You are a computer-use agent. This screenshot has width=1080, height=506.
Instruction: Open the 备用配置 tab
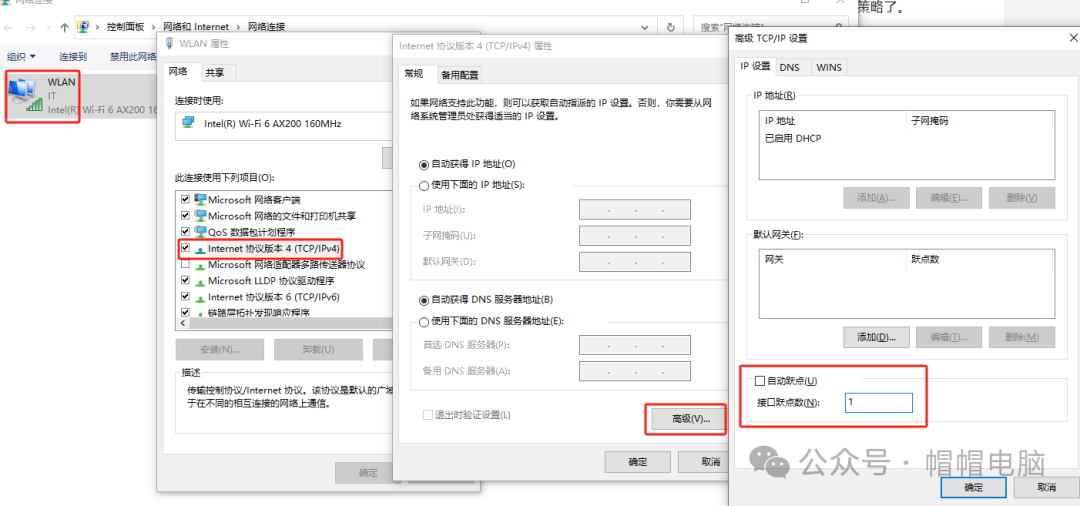459,74
